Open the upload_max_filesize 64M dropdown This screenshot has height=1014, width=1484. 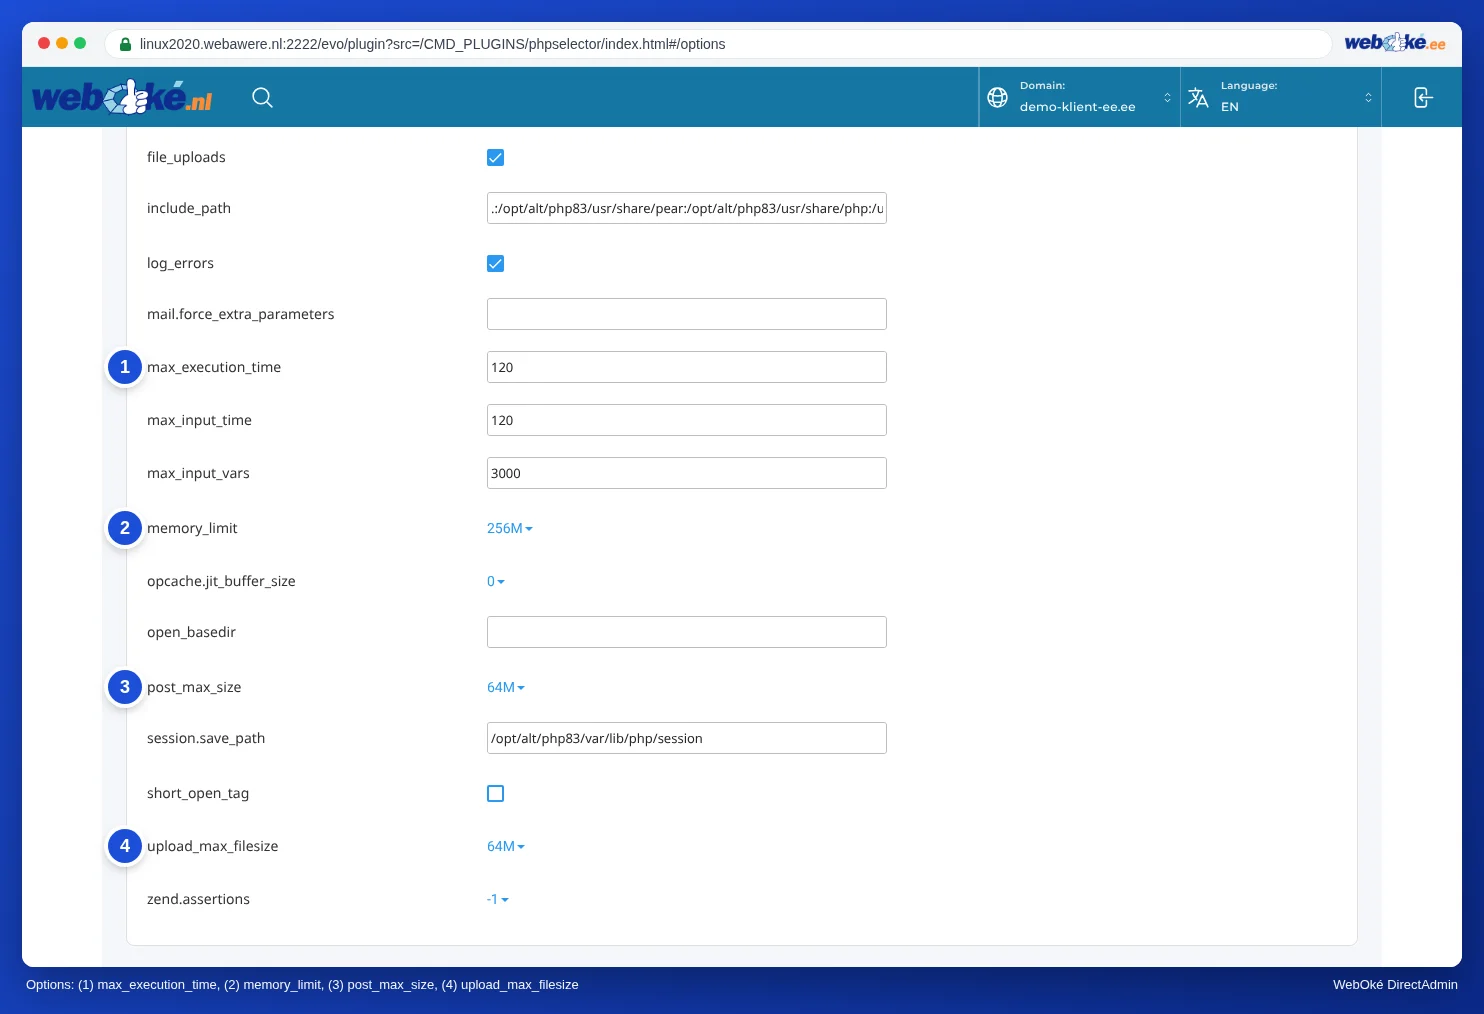(506, 846)
